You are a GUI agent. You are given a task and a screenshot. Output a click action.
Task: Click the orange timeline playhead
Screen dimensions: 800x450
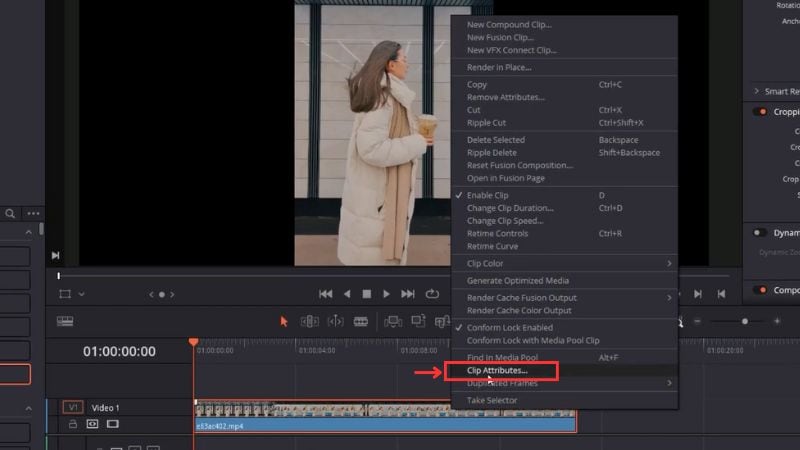click(193, 342)
